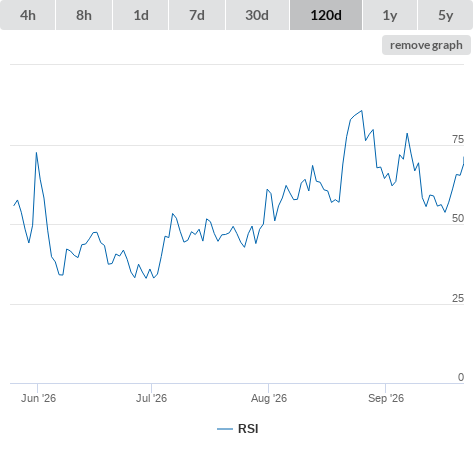
Task: Switch to the 4h time range
Action: tap(28, 15)
